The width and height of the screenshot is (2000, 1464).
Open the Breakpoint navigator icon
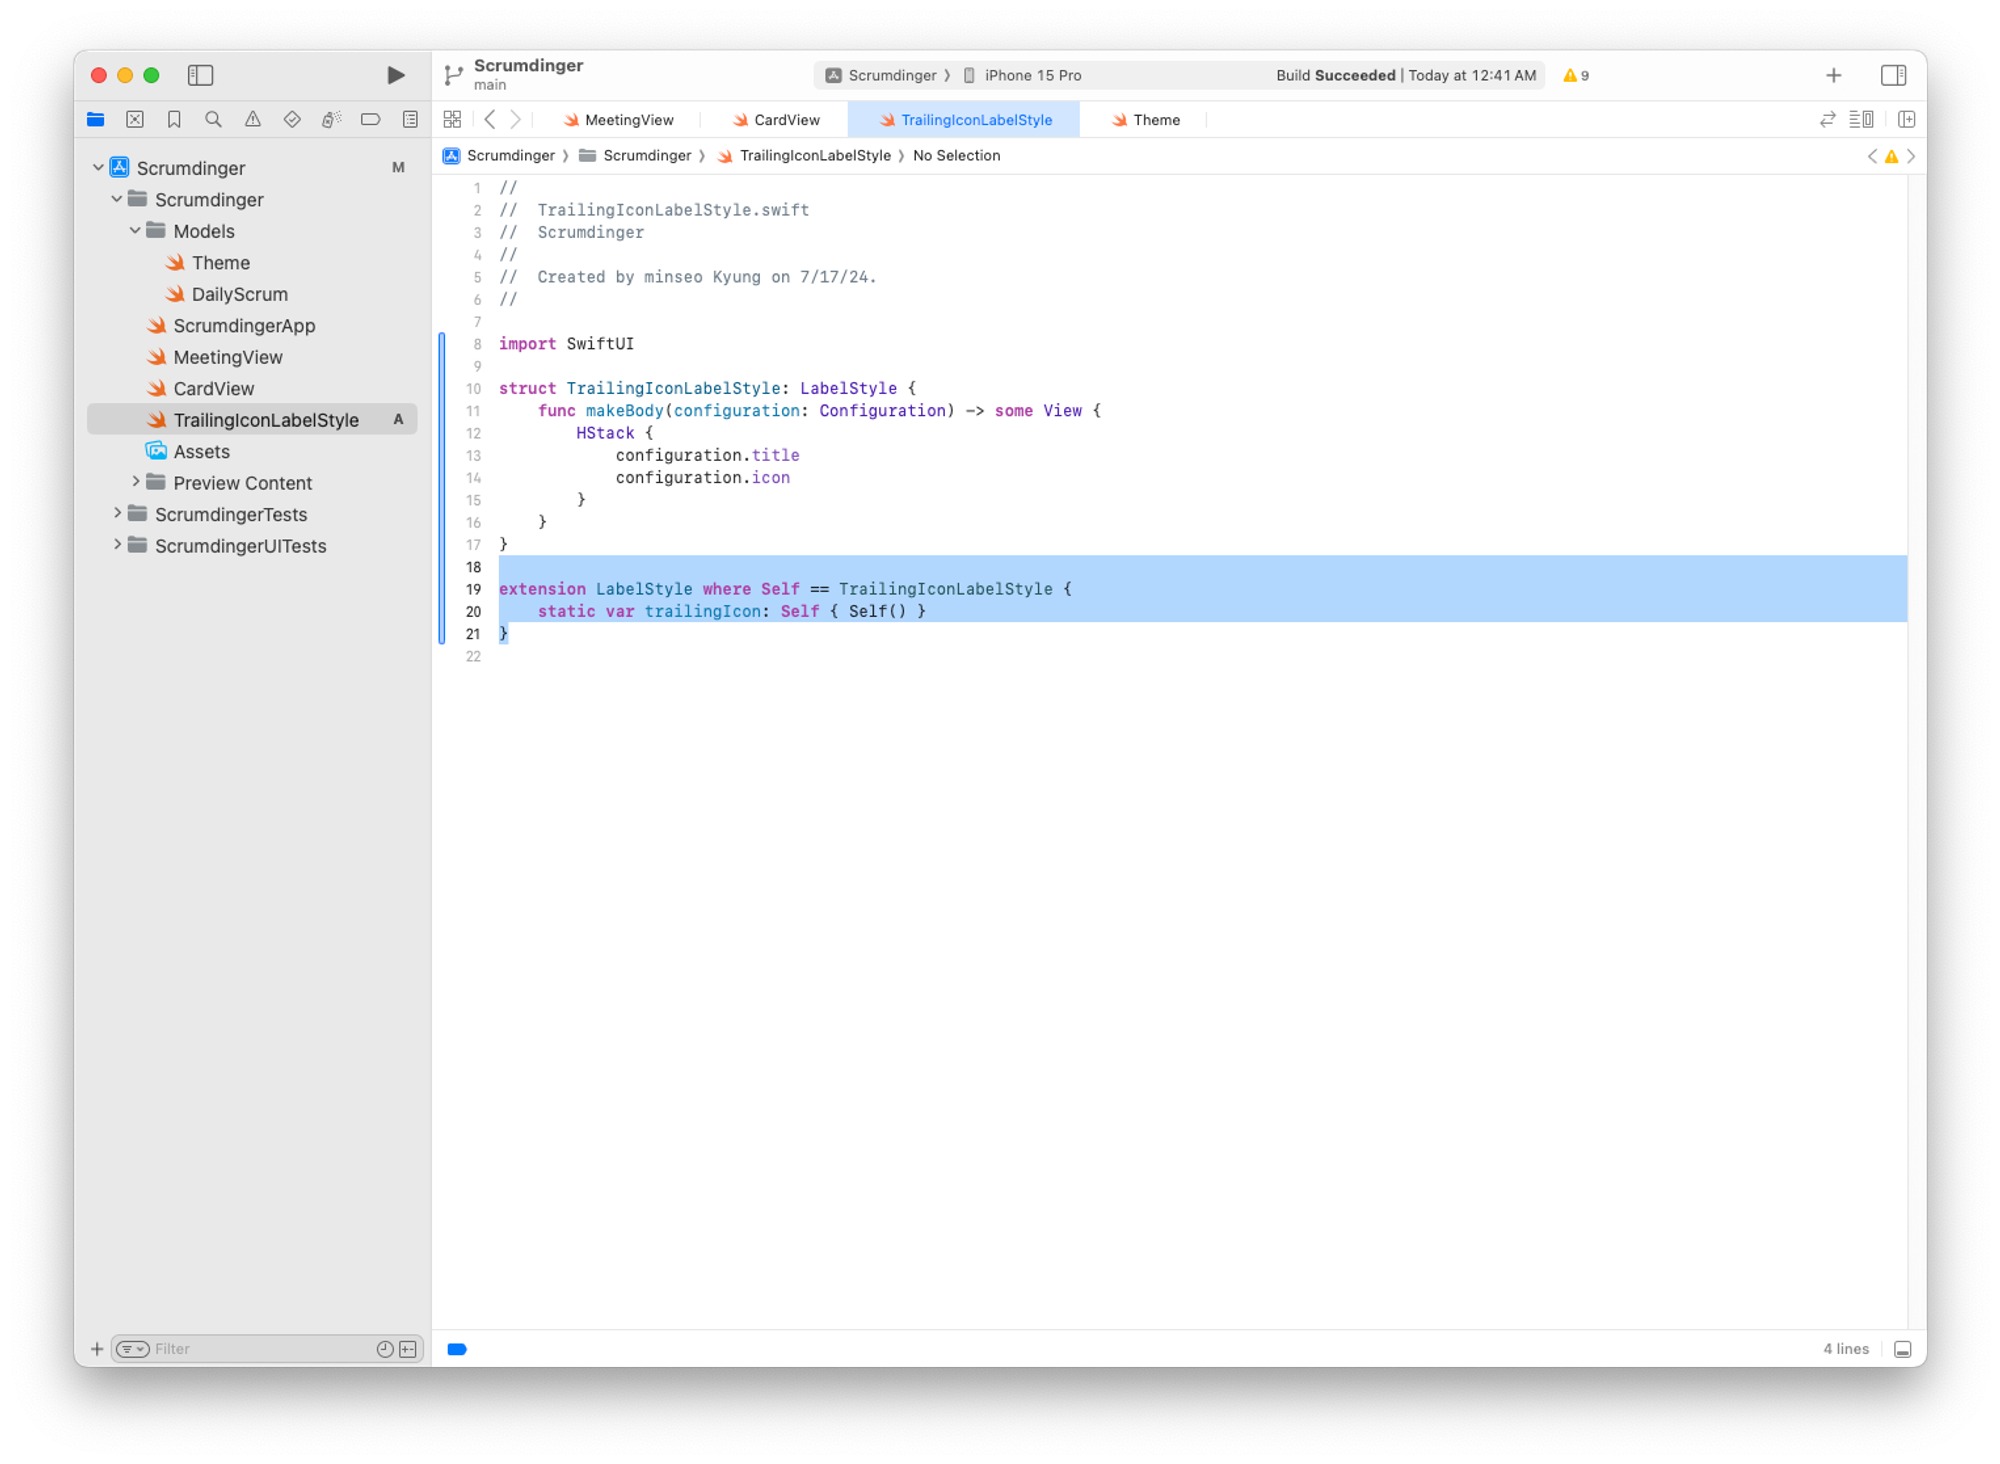click(371, 119)
